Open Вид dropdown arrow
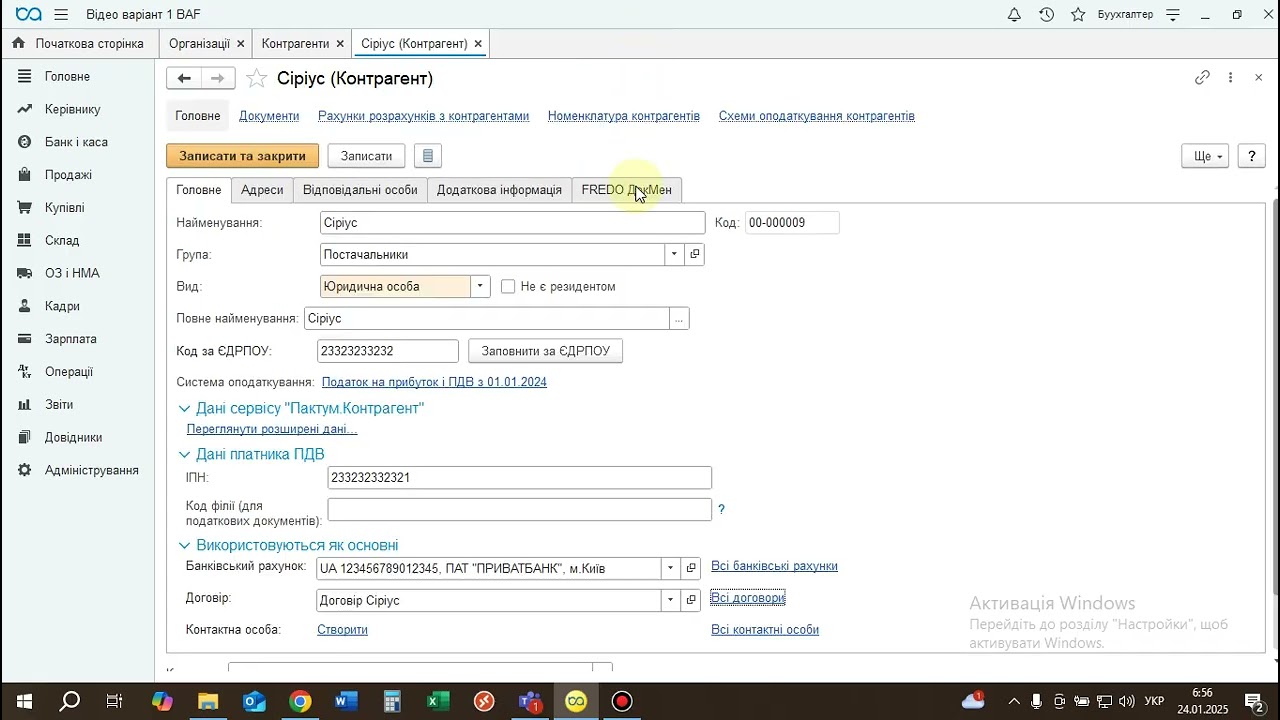The image size is (1280, 720). [480, 286]
